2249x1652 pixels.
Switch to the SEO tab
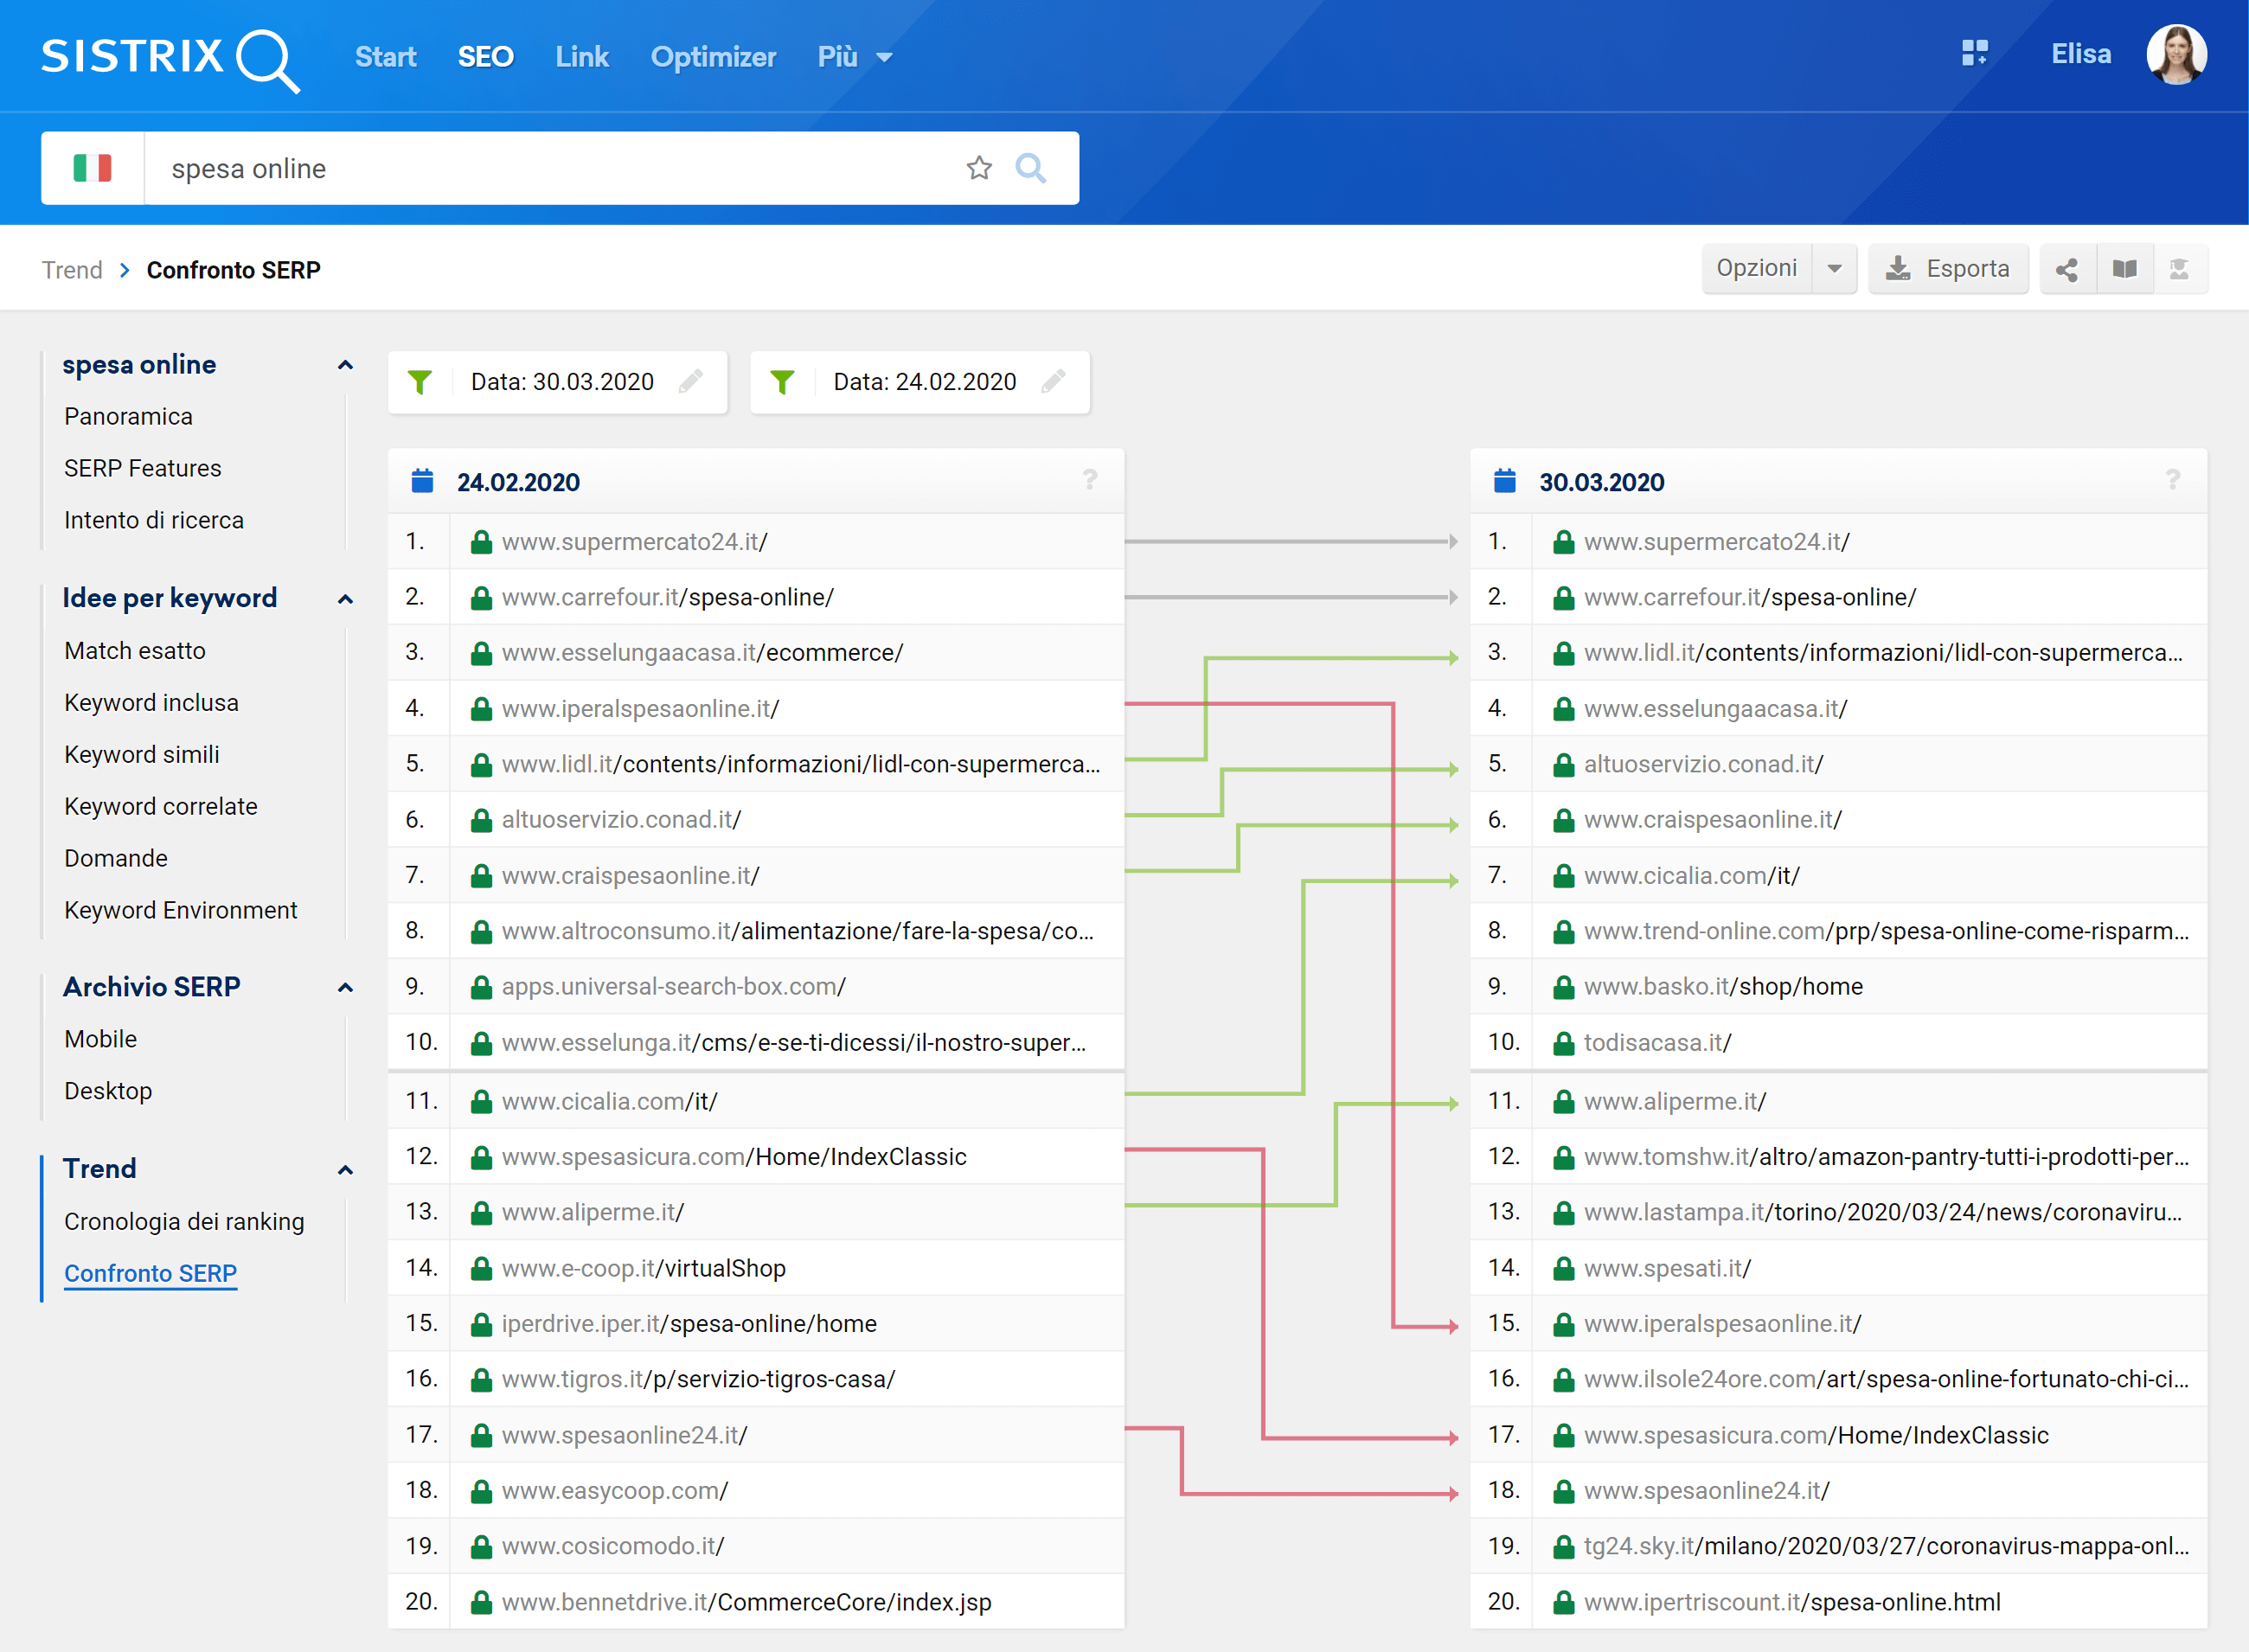point(485,57)
